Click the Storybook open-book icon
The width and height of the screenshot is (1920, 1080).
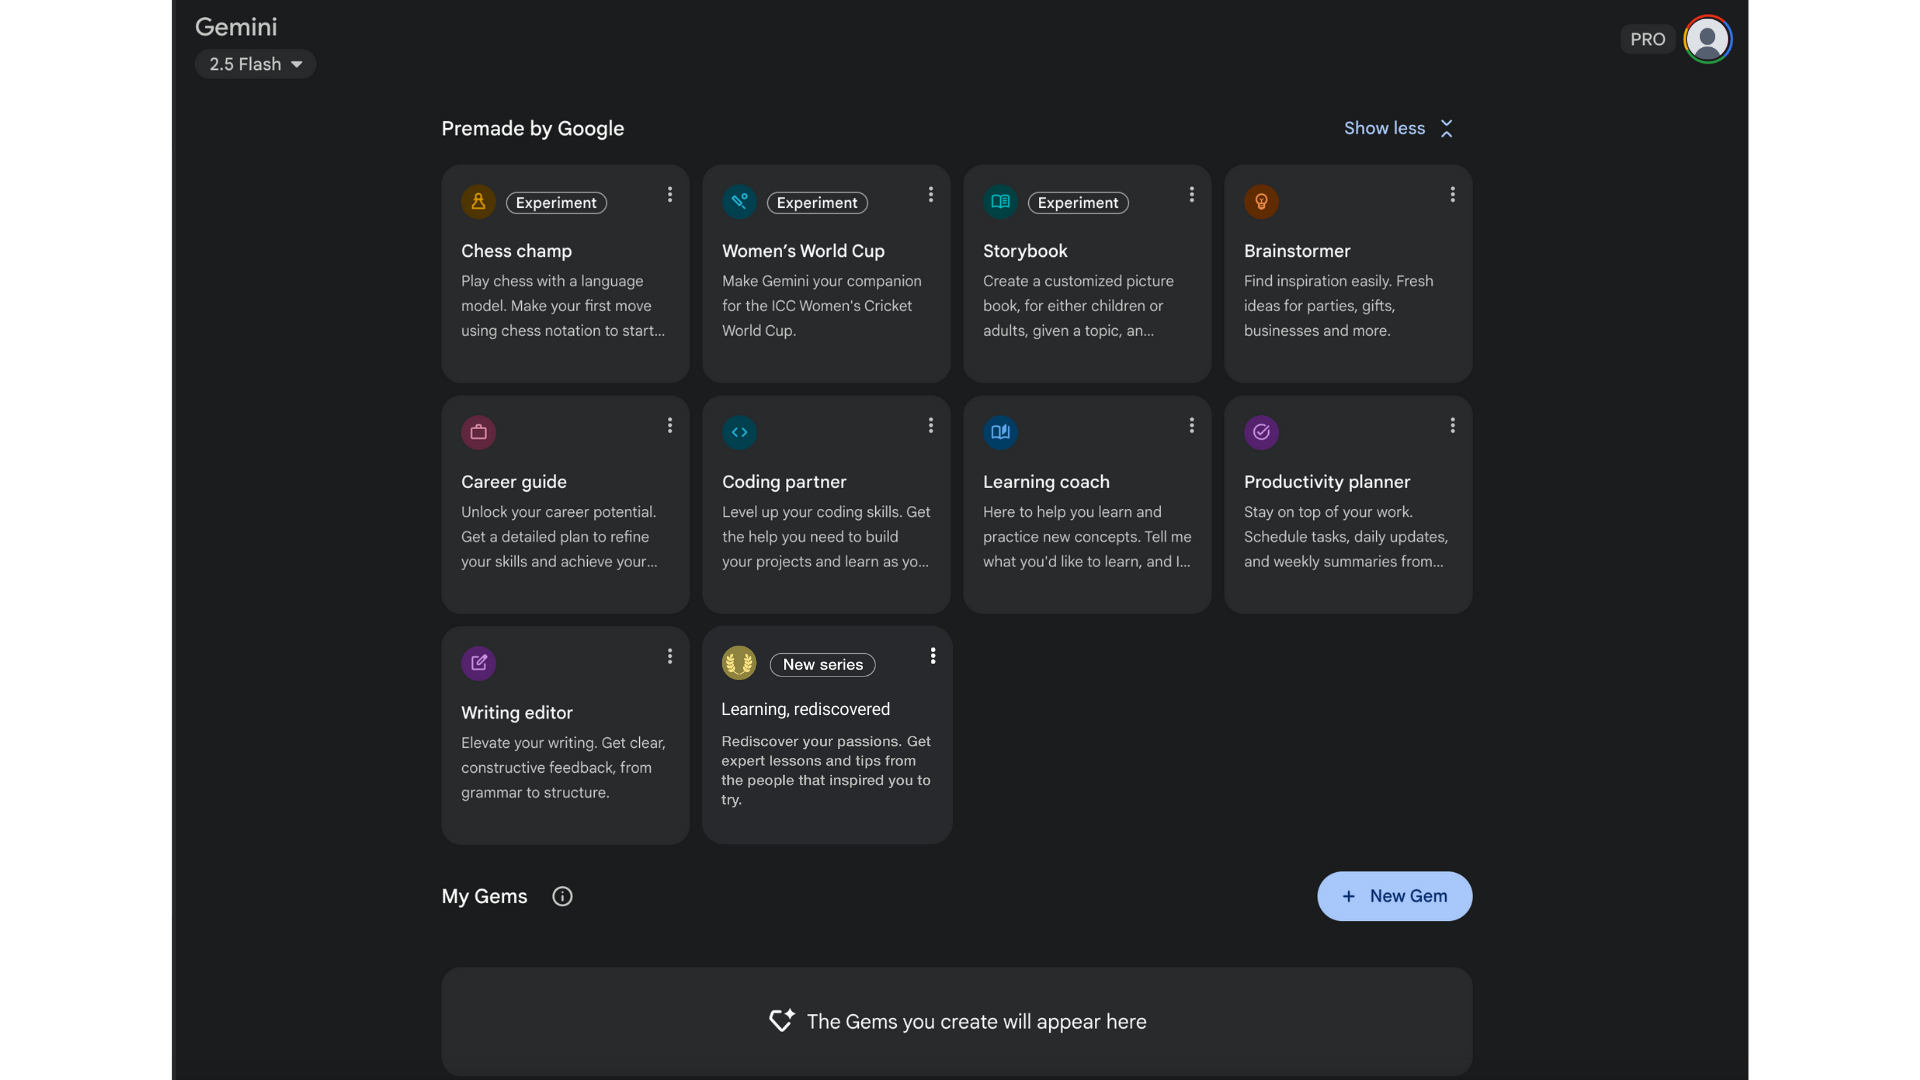(x=1000, y=202)
